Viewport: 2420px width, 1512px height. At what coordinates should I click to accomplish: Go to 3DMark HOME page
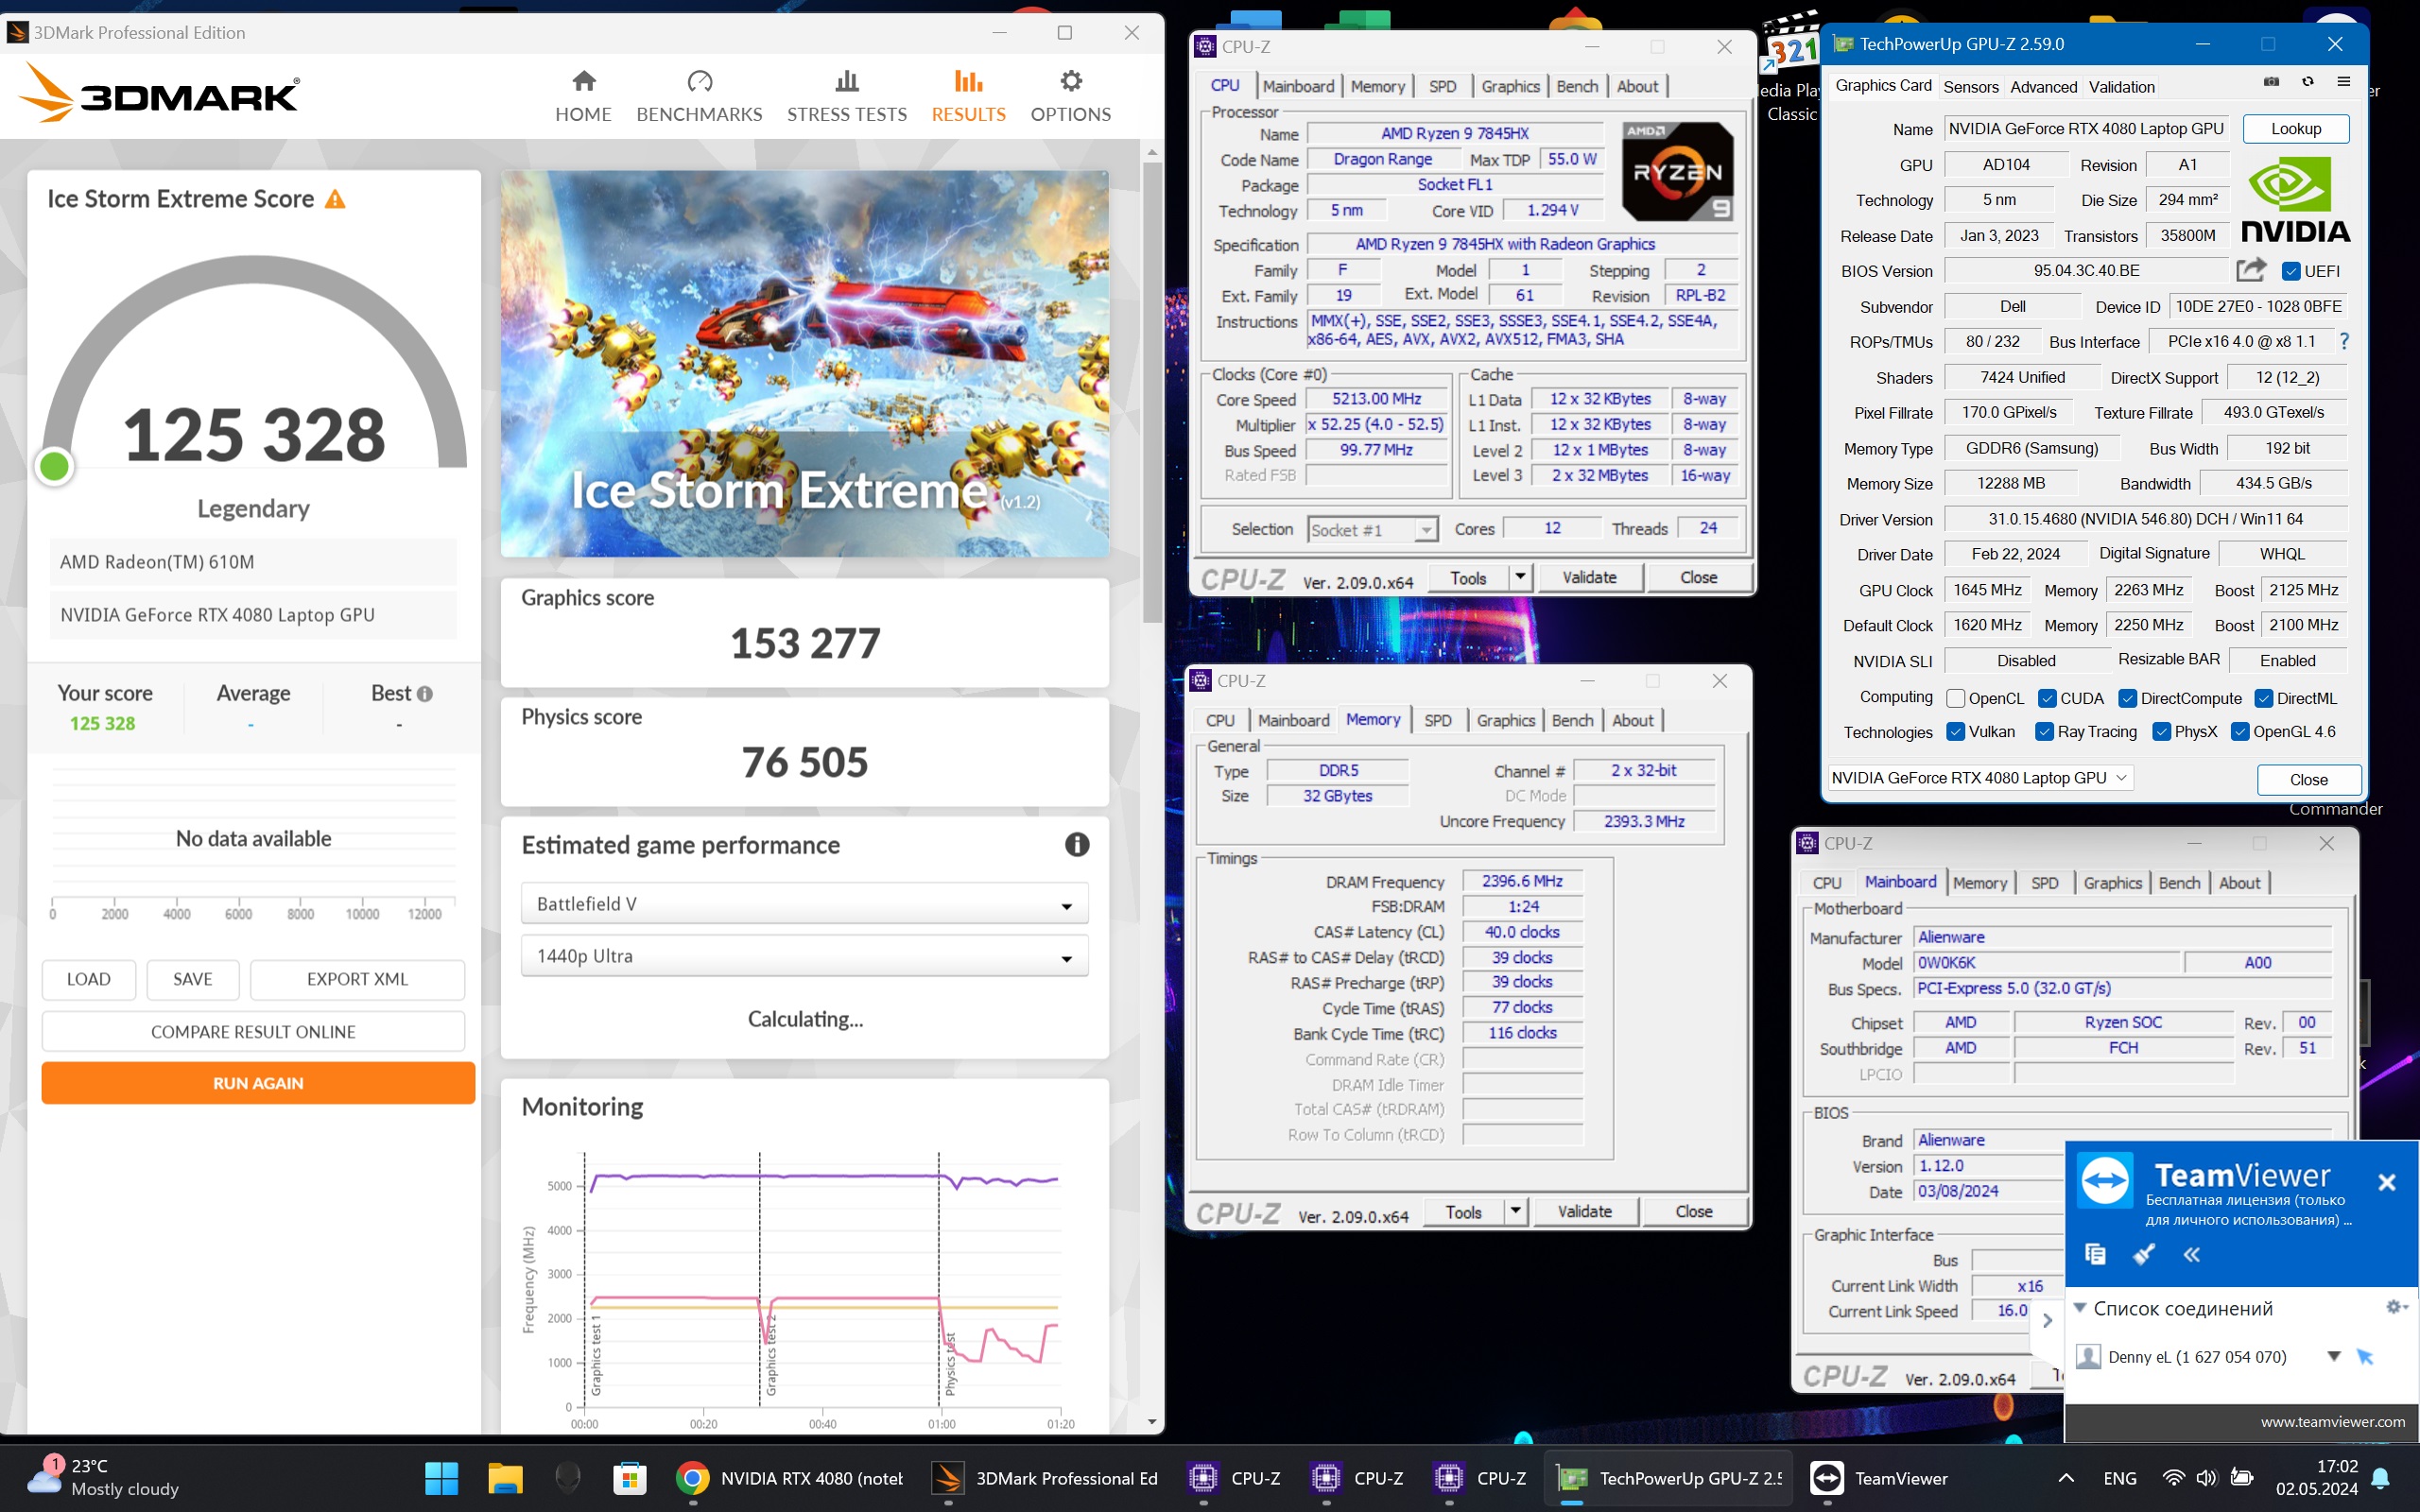coord(583,96)
